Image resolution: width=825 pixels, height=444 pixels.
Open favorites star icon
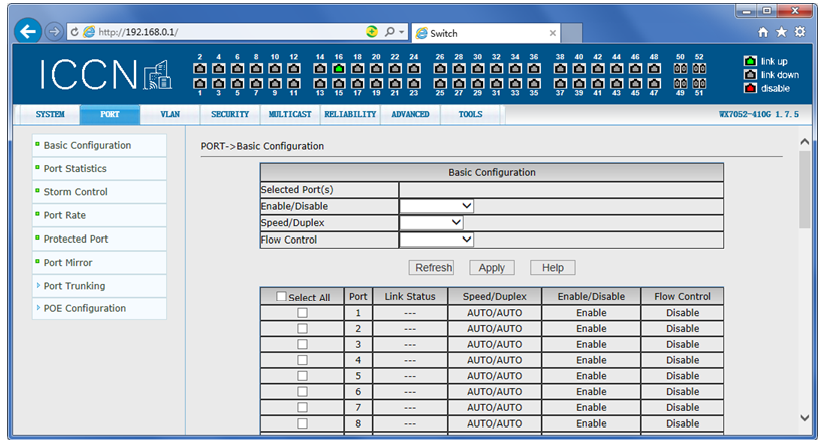tap(781, 32)
